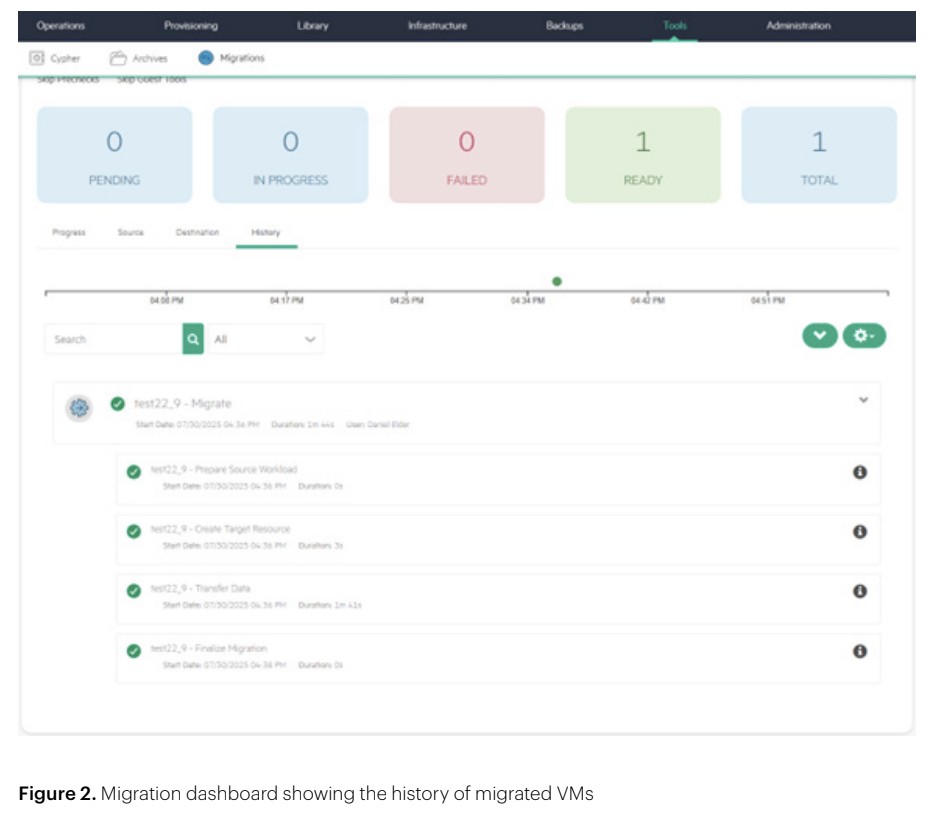Open the Provisioning menu
This screenshot has width=944, height=818.
190,26
